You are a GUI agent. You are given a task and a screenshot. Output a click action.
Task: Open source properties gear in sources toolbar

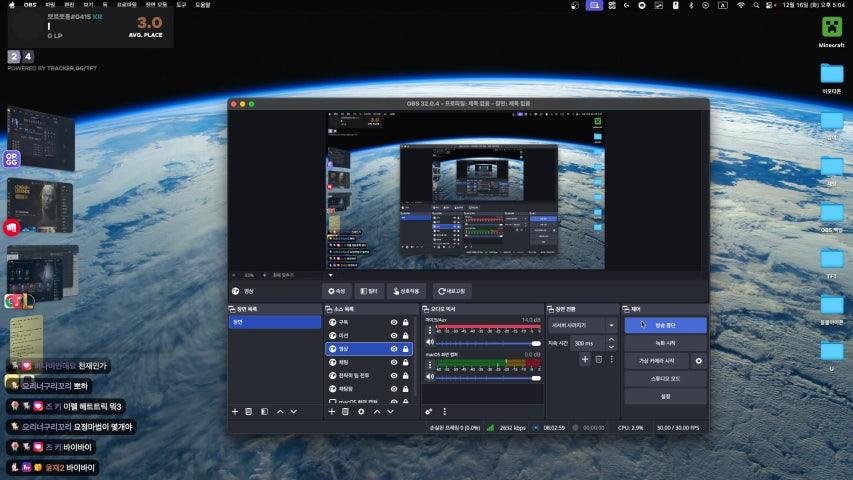[361, 411]
